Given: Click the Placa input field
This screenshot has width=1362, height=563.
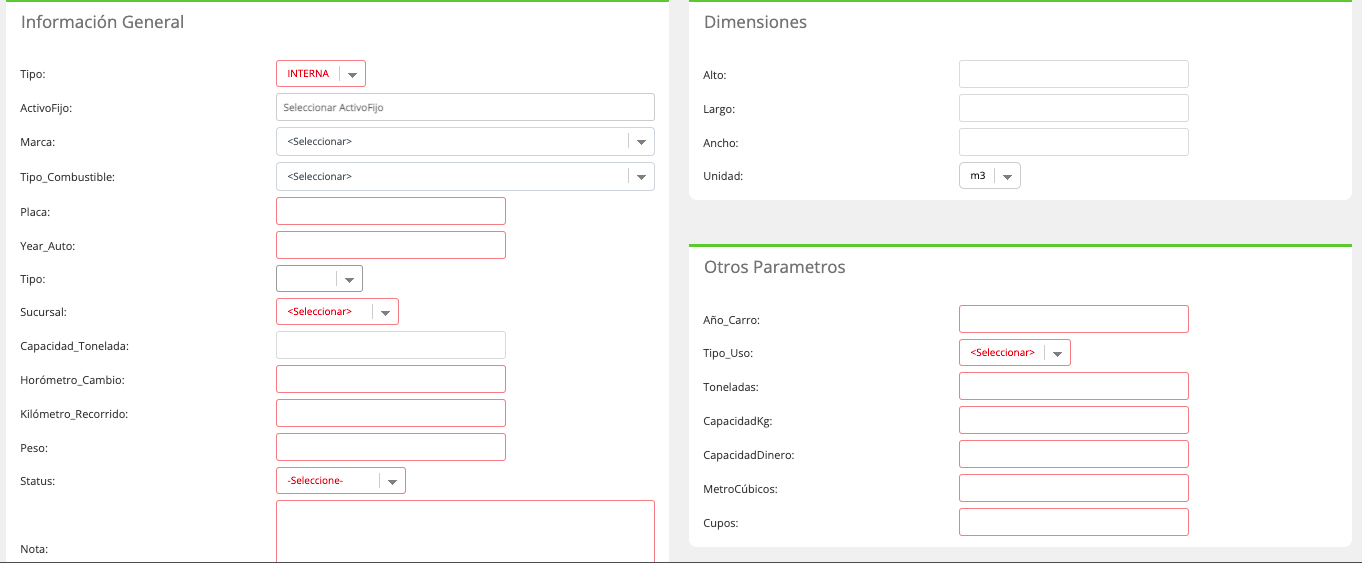Looking at the screenshot, I should coord(391,211).
